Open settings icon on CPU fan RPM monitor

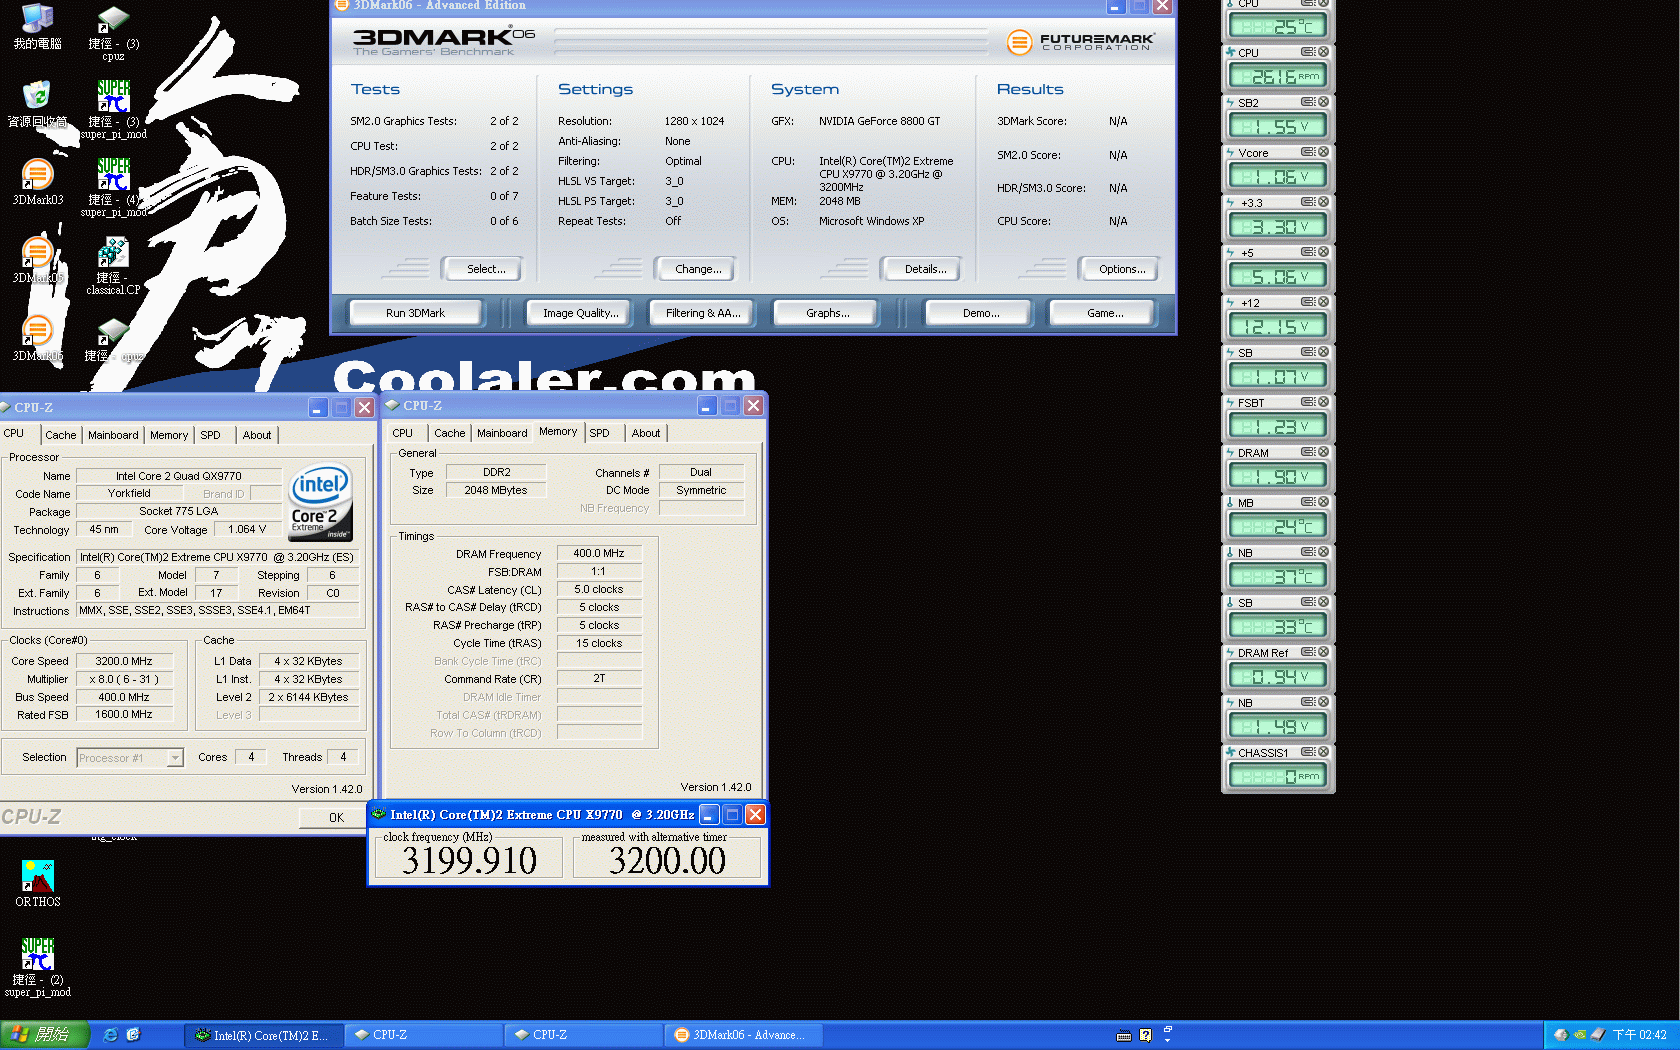point(1308,52)
